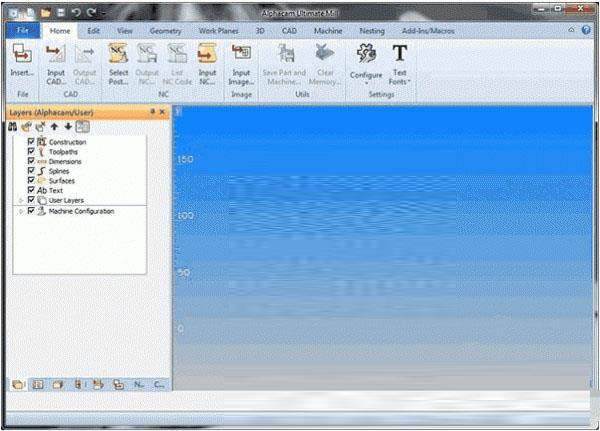Switch to the CAD ribbon tab
The image size is (600, 431).
click(289, 31)
